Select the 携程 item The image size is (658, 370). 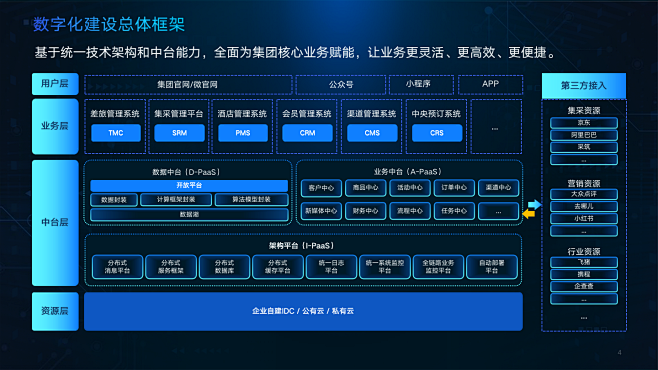pyautogui.click(x=584, y=274)
